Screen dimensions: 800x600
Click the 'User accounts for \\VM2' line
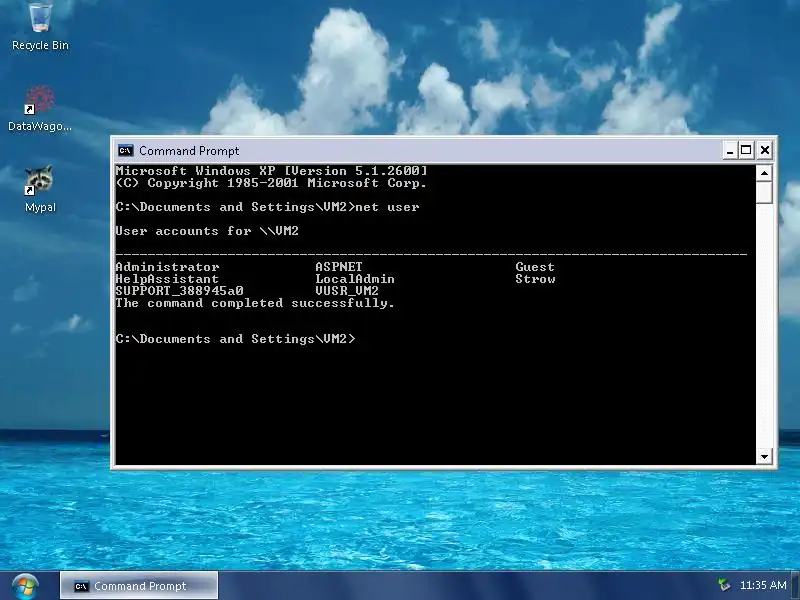(207, 231)
